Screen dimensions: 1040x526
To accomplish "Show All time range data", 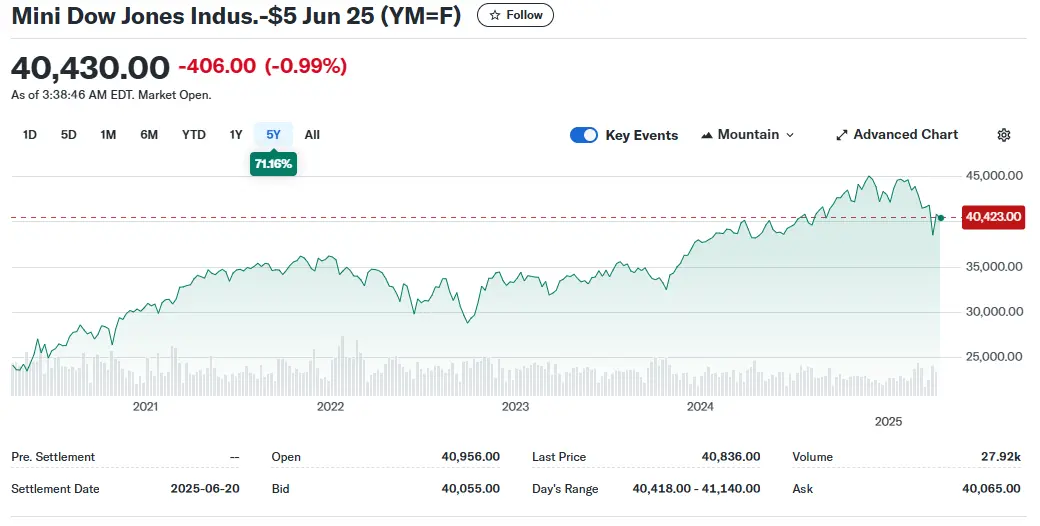I will coord(312,135).
